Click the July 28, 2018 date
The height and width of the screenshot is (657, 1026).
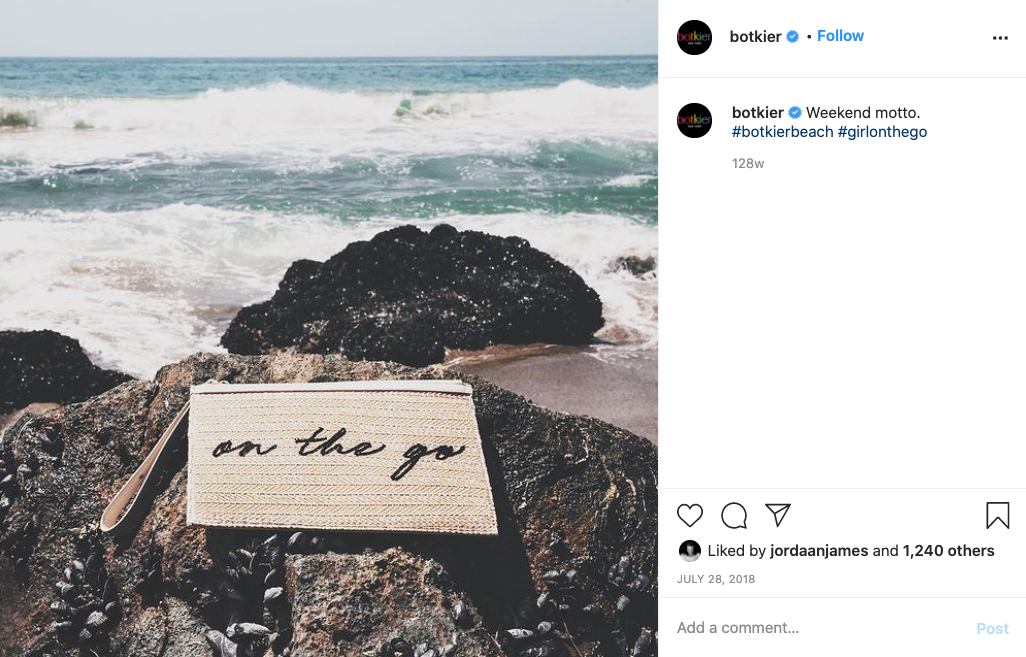click(x=716, y=579)
